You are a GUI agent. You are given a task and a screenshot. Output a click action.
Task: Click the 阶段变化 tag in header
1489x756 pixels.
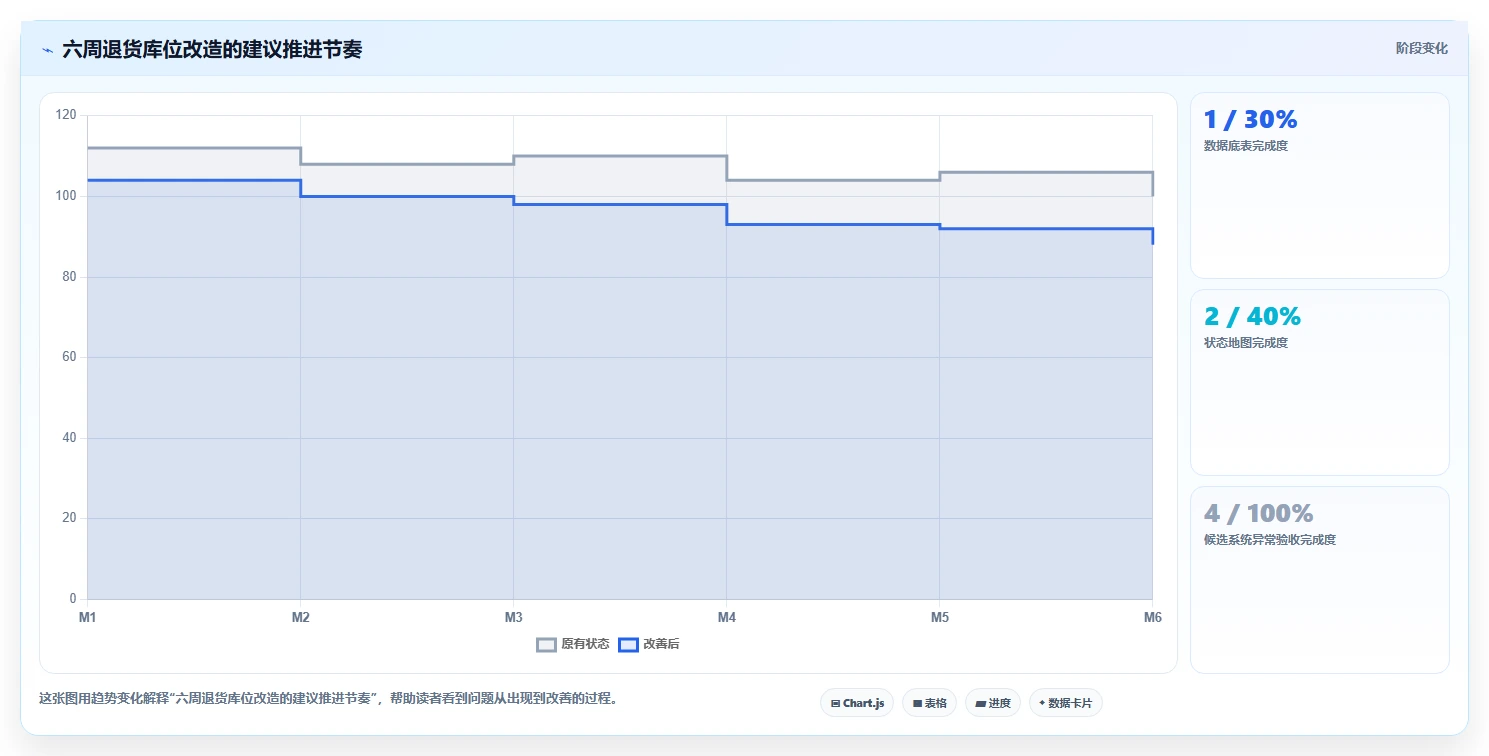coord(1421,48)
